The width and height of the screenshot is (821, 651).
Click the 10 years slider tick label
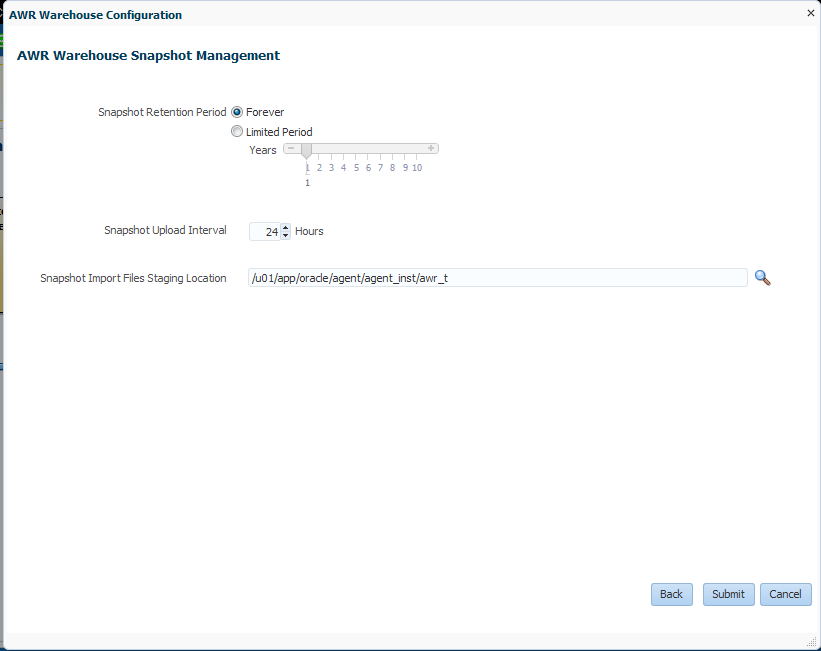point(417,168)
